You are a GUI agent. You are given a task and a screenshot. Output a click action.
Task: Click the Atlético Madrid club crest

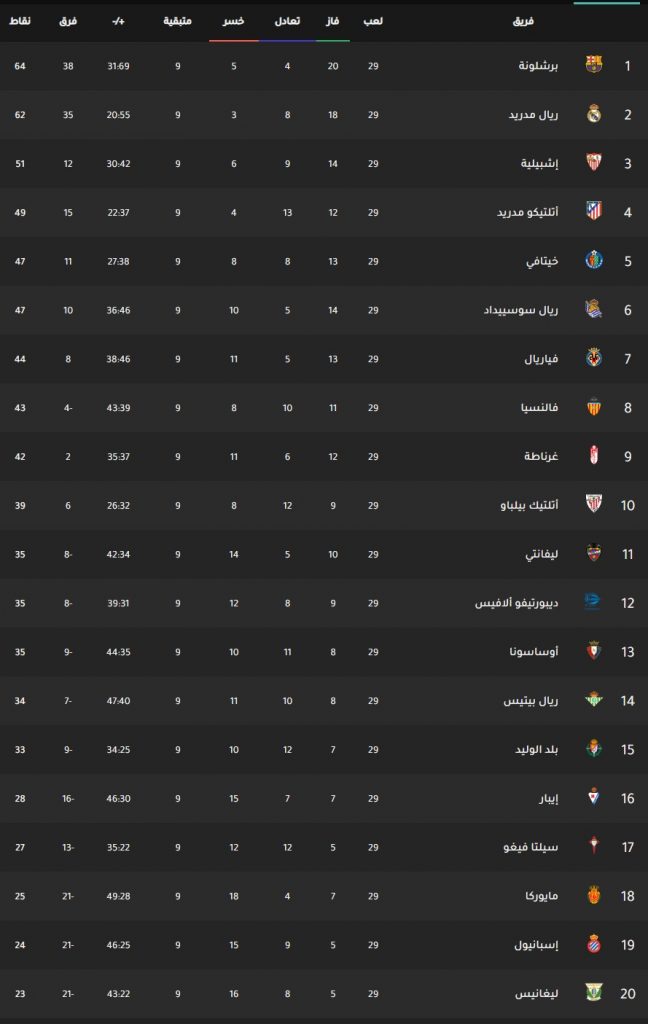tap(594, 210)
